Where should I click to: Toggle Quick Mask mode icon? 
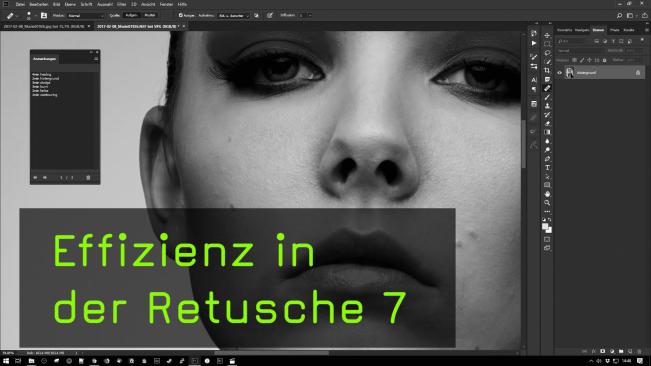tap(547, 239)
